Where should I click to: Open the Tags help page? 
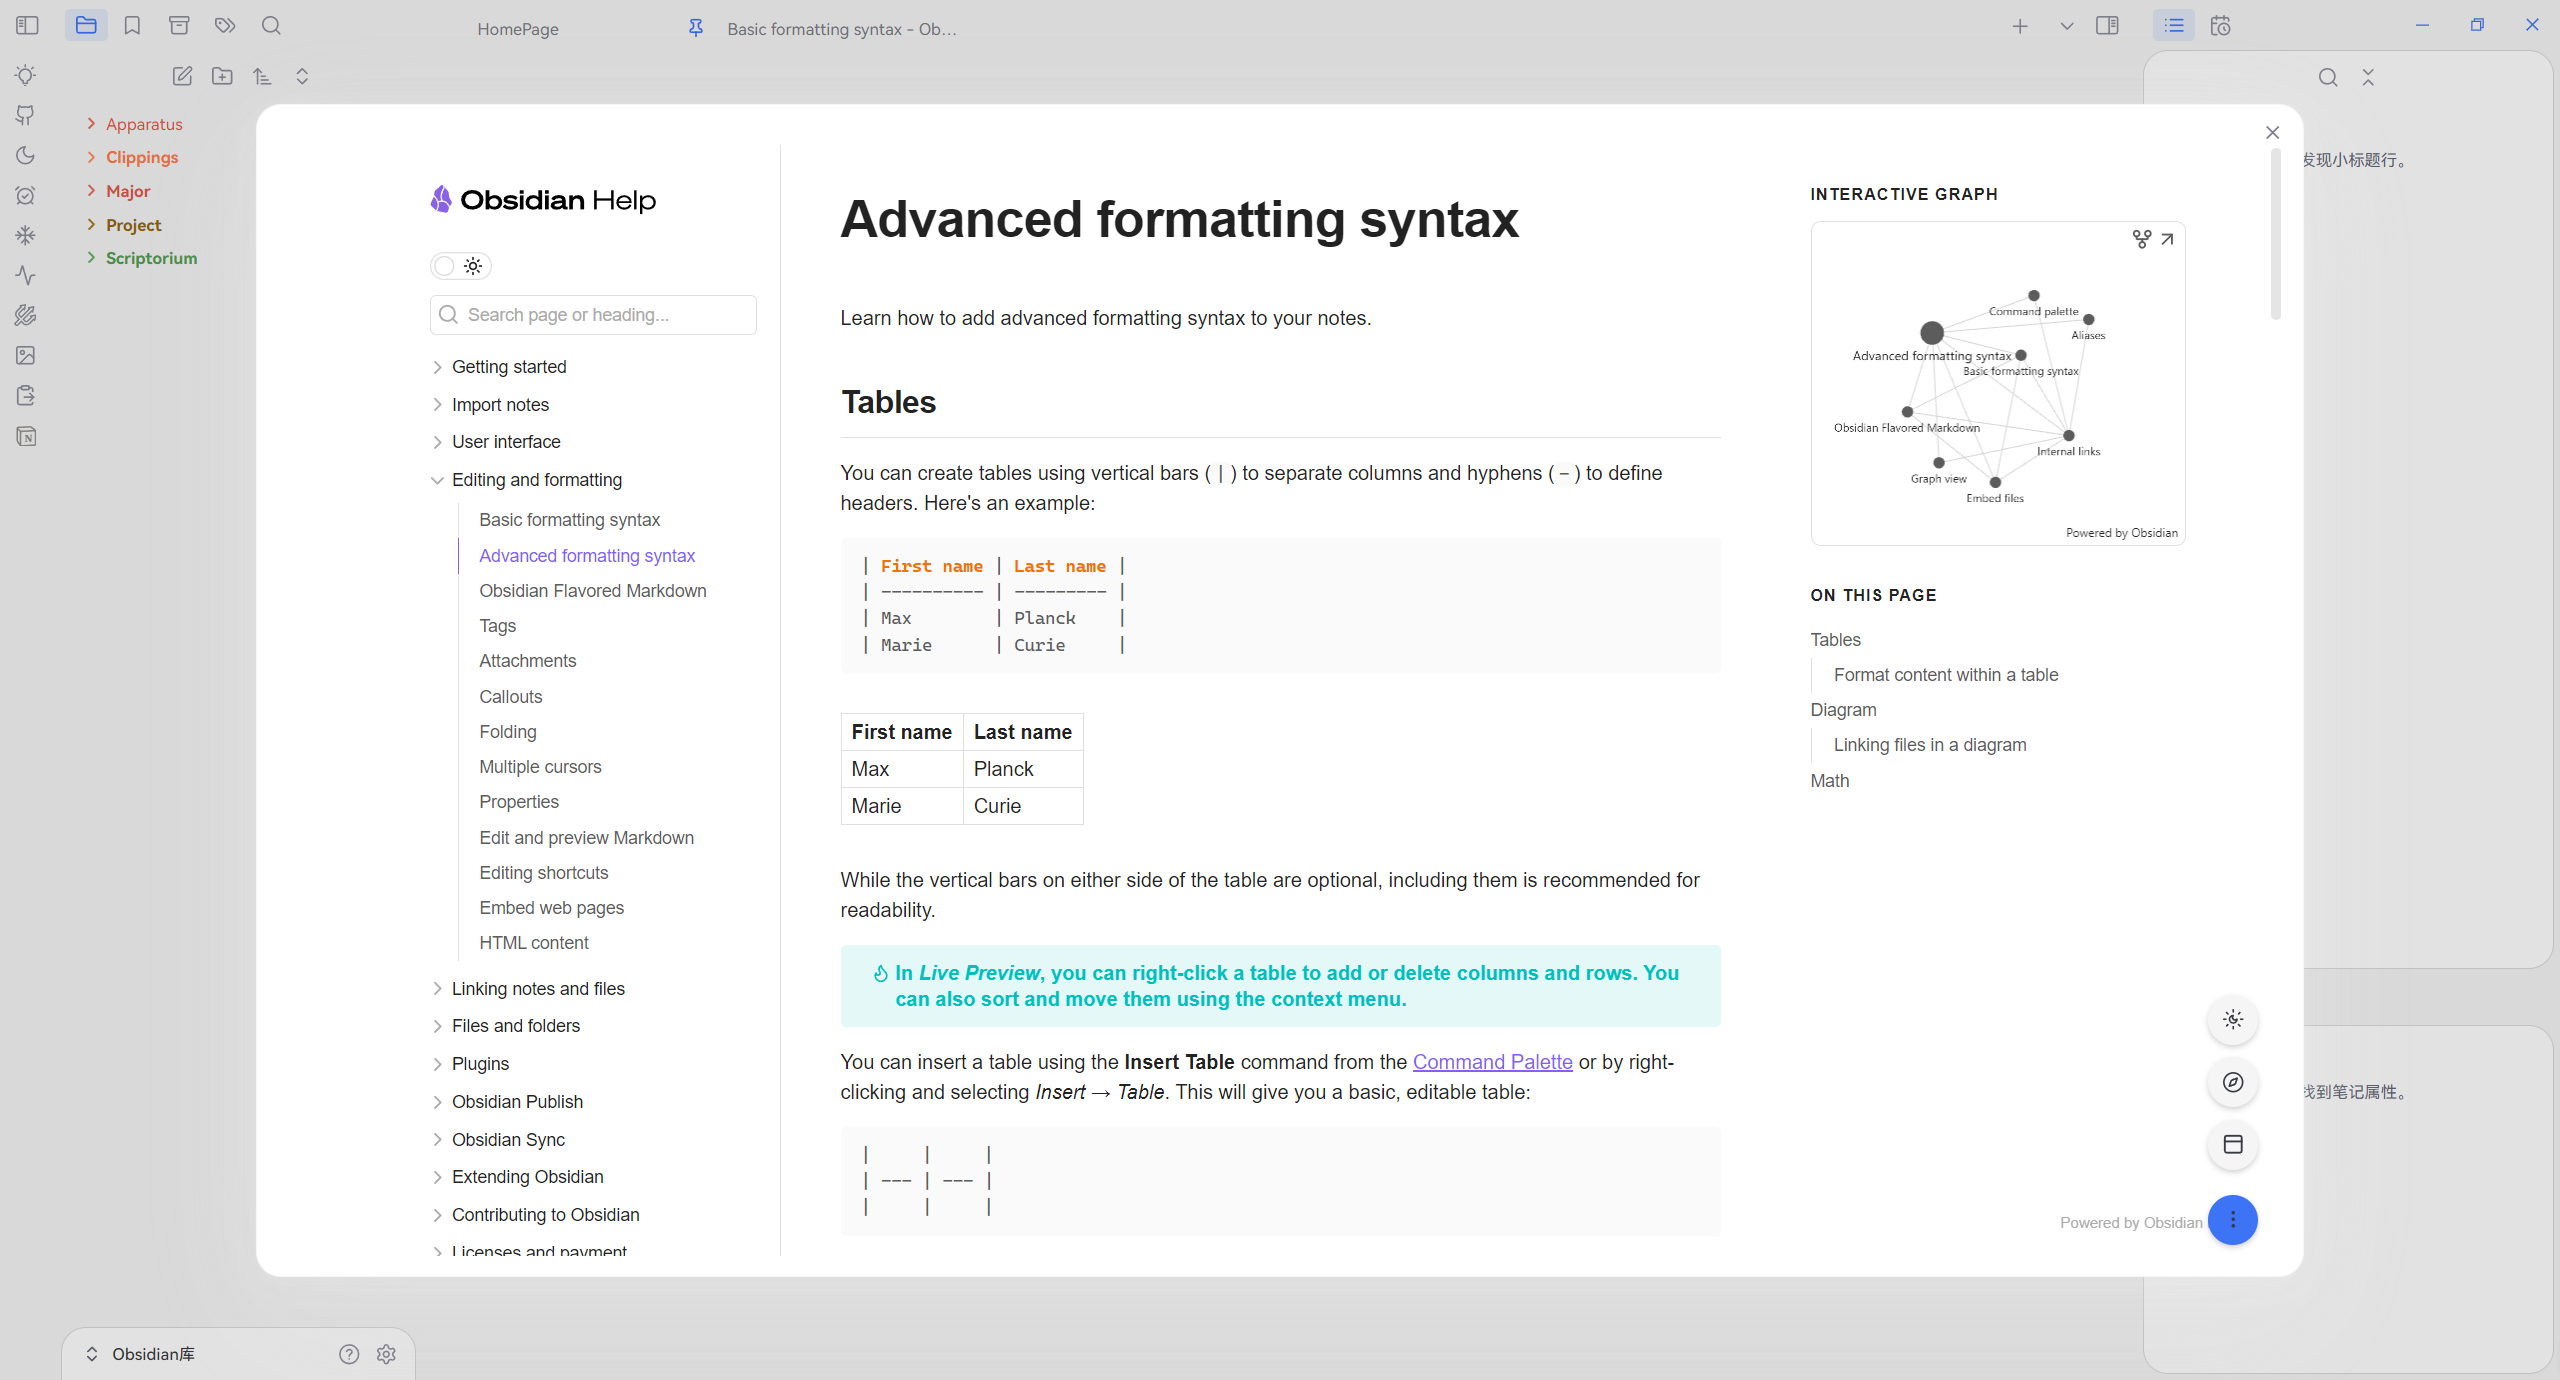click(497, 626)
